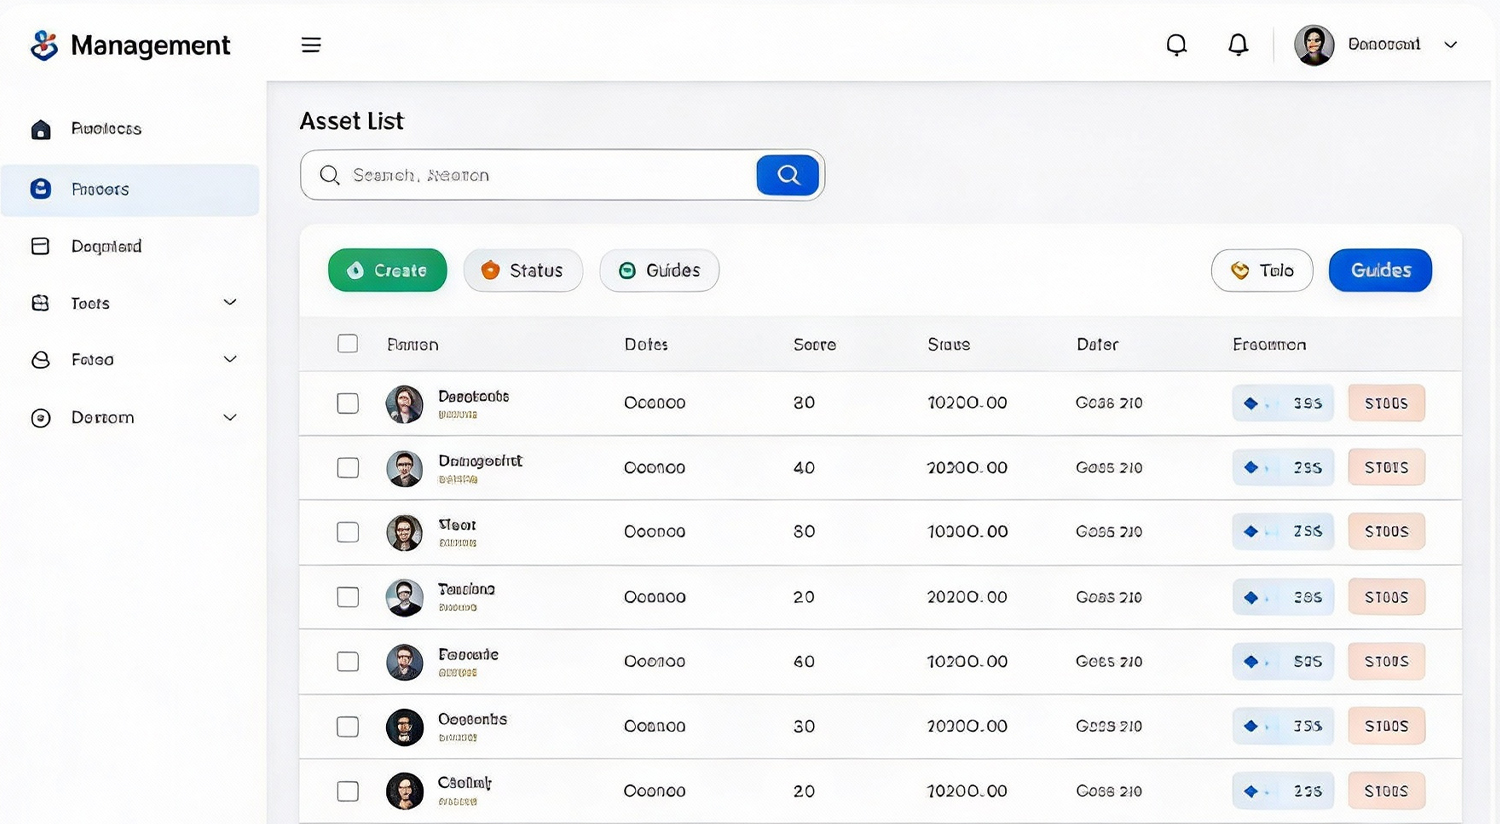The image size is (1500, 824).
Task: Click the hamburger menu icon
Action: click(x=311, y=45)
